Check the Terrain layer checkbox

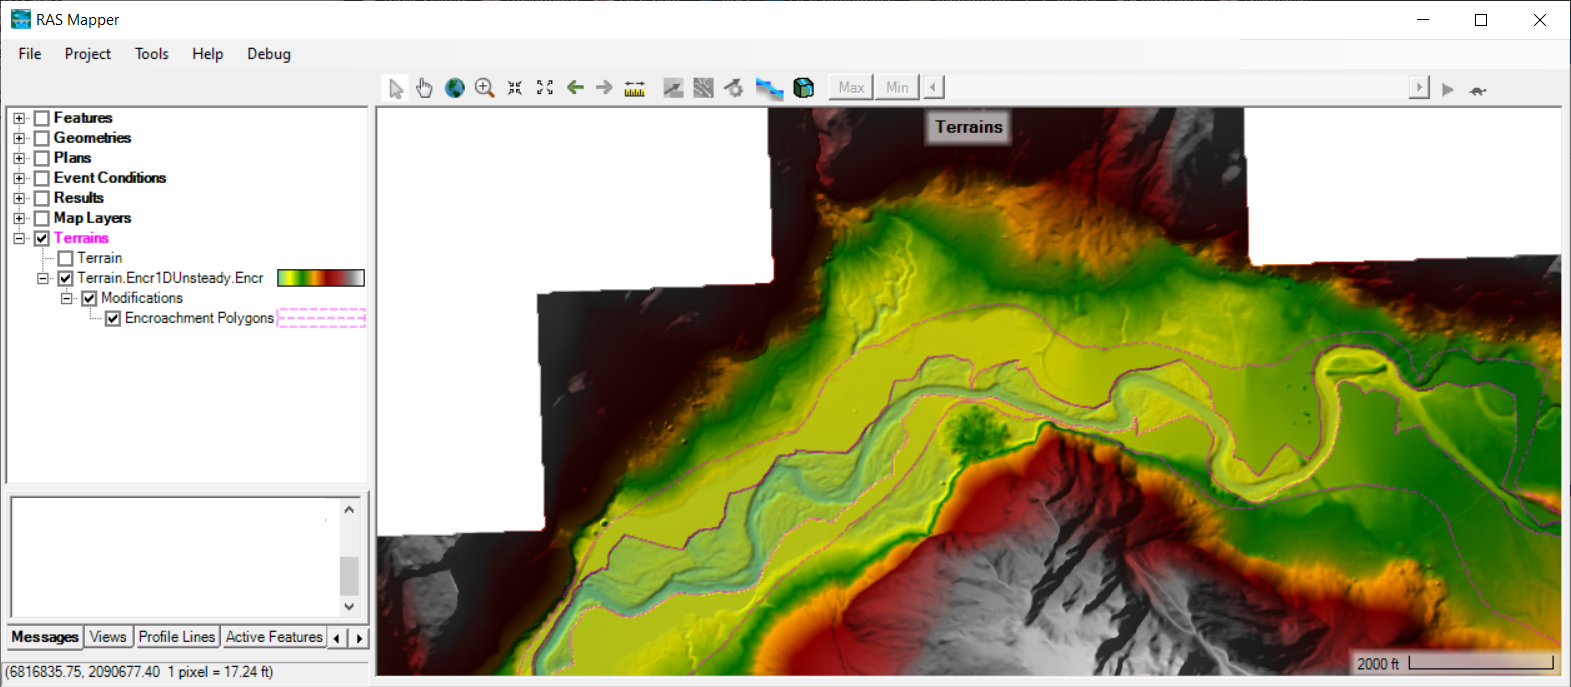[66, 258]
